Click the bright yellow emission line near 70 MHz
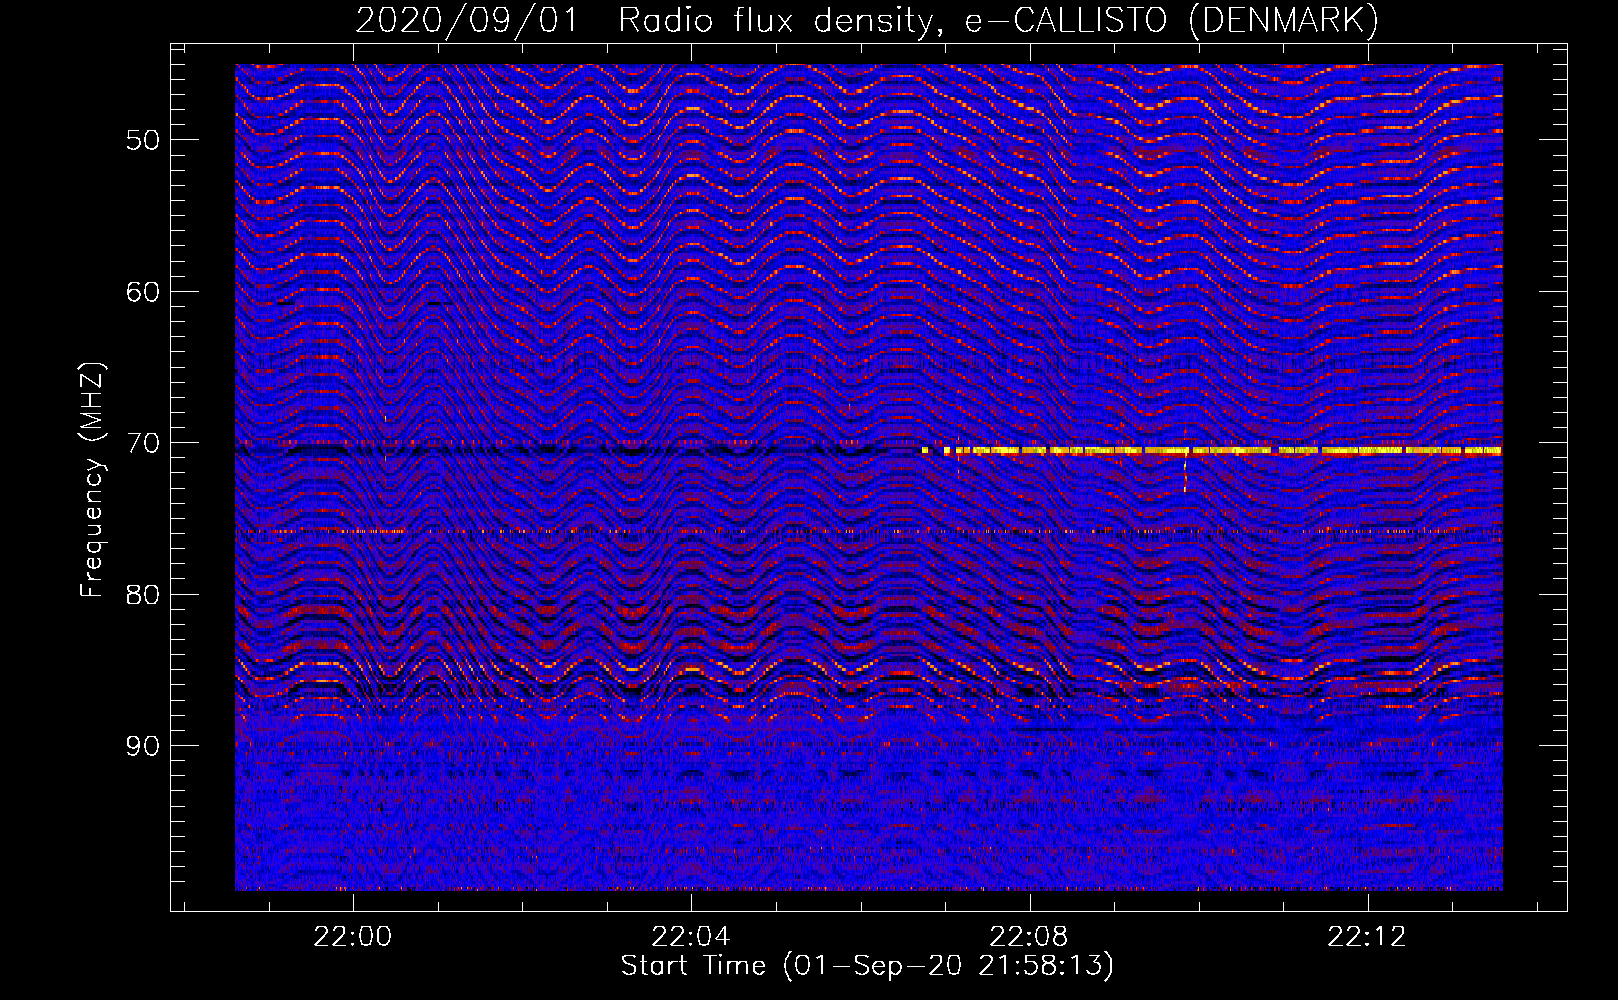Screen dimensions: 1618x1000 [x=1211, y=451]
